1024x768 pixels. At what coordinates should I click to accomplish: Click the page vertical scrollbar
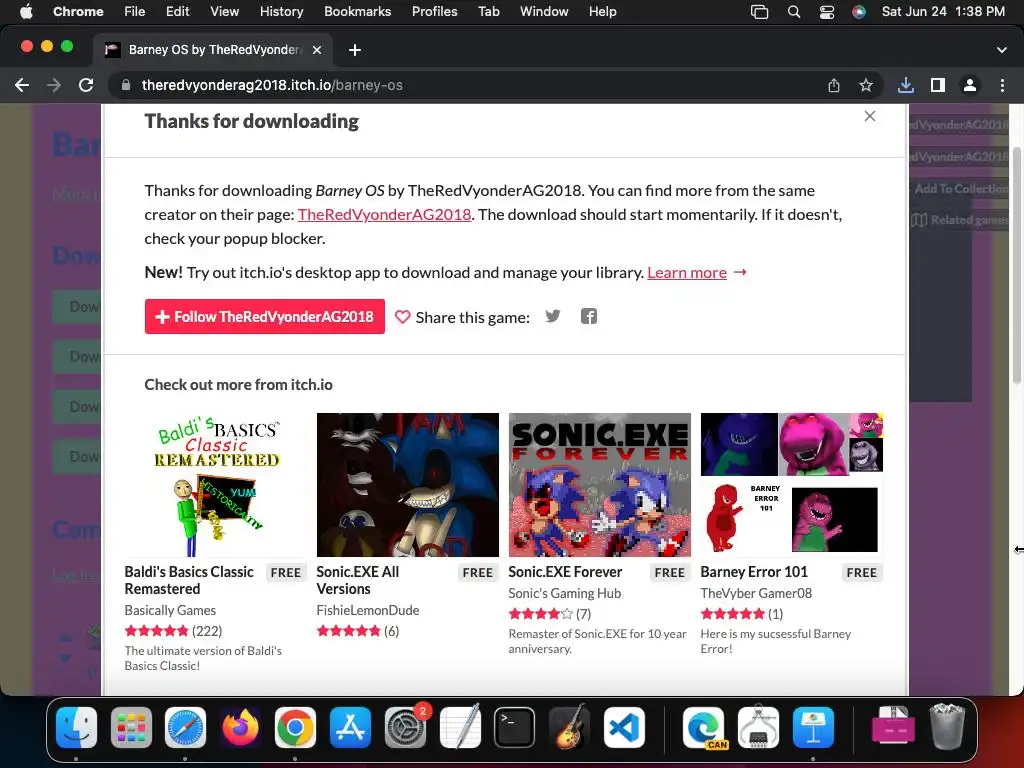click(1016, 264)
